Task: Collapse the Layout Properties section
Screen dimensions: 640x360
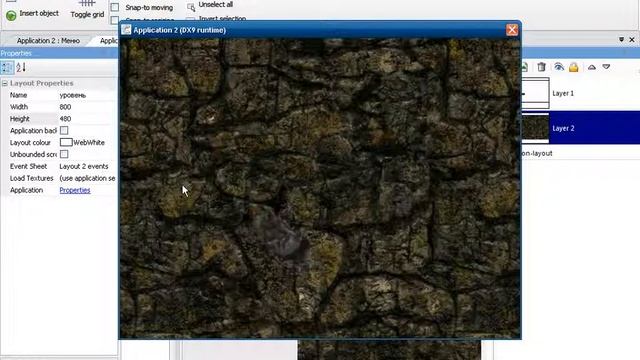Action: [5, 83]
